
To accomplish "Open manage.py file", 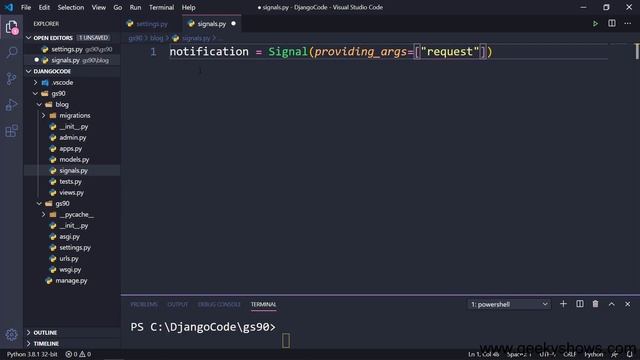I will tap(72, 280).
